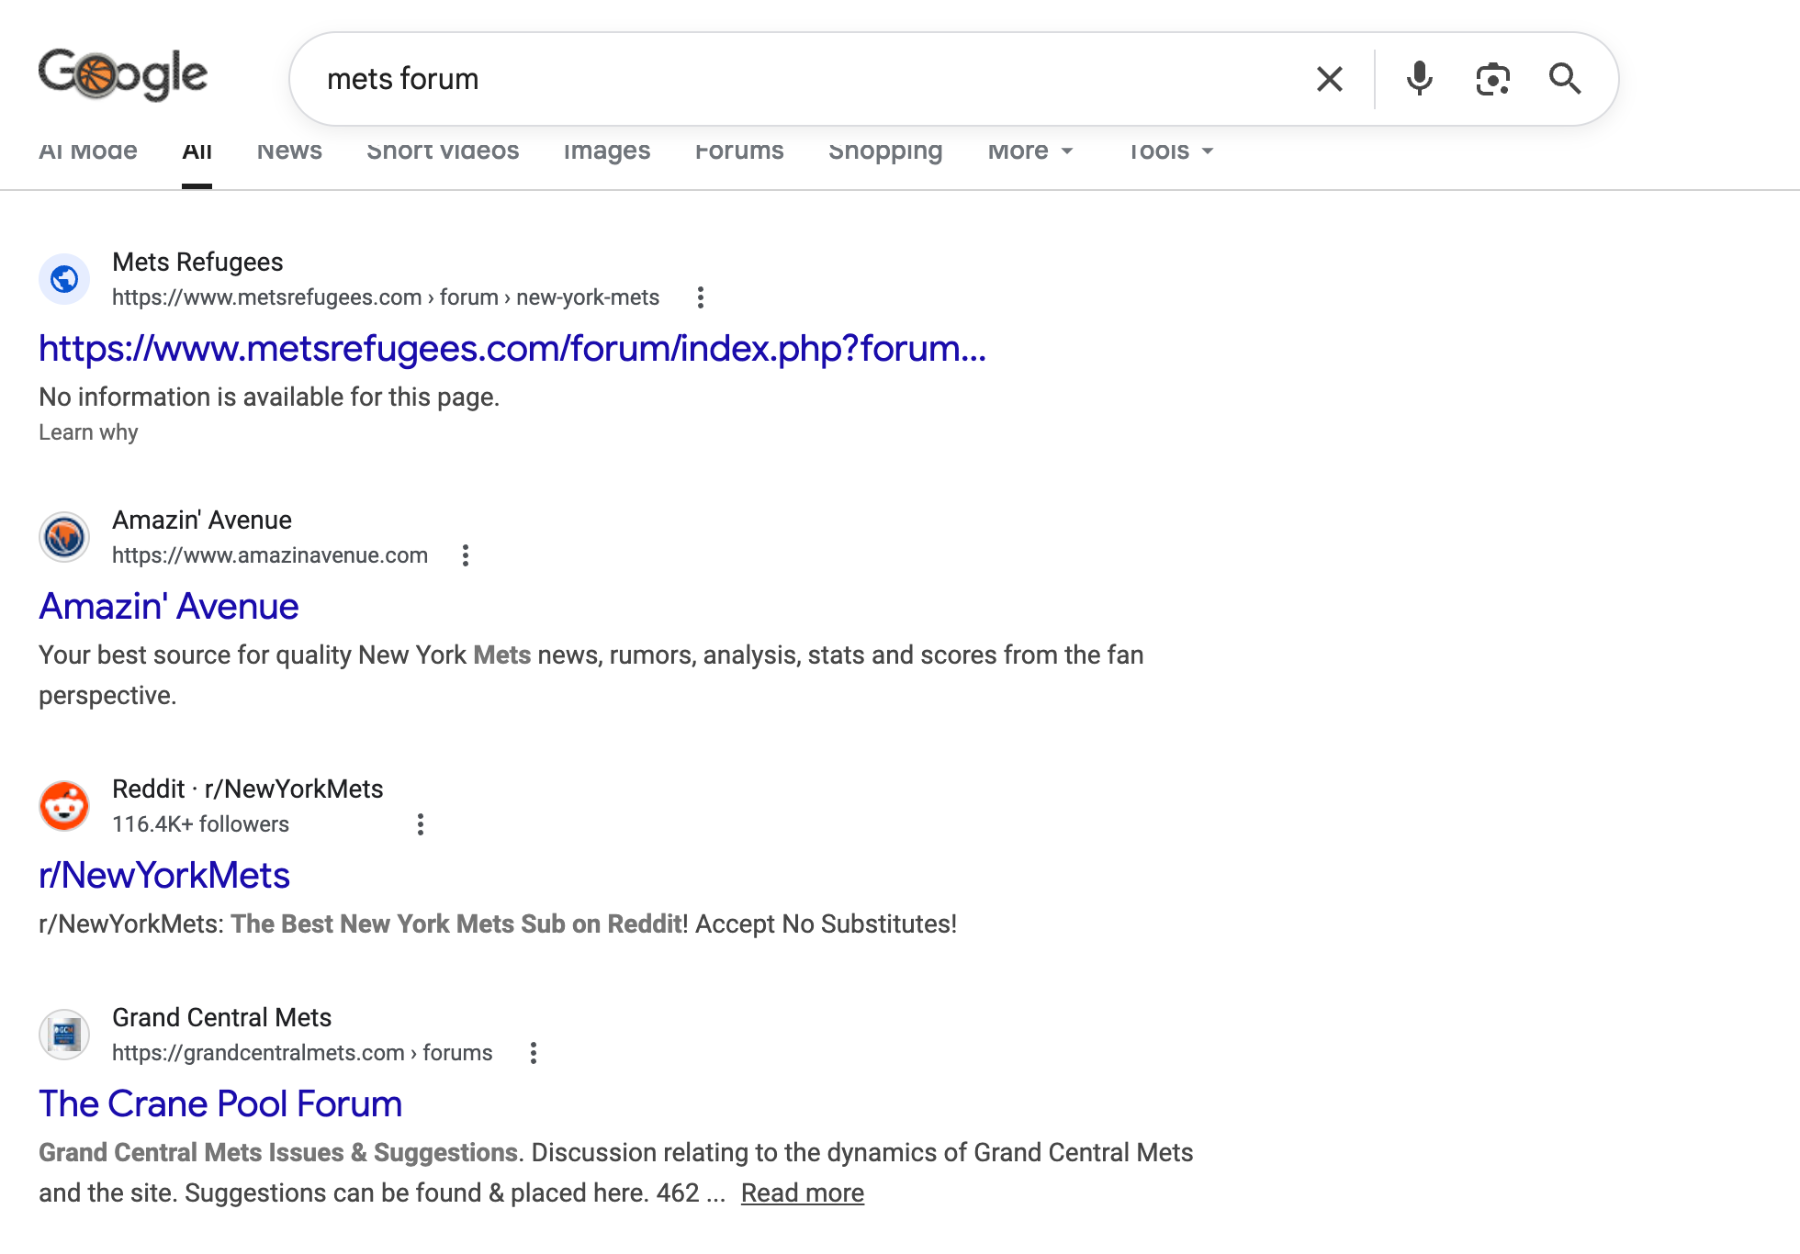Expand the Tools dropdown
The width and height of the screenshot is (1800, 1254).
coord(1170,152)
